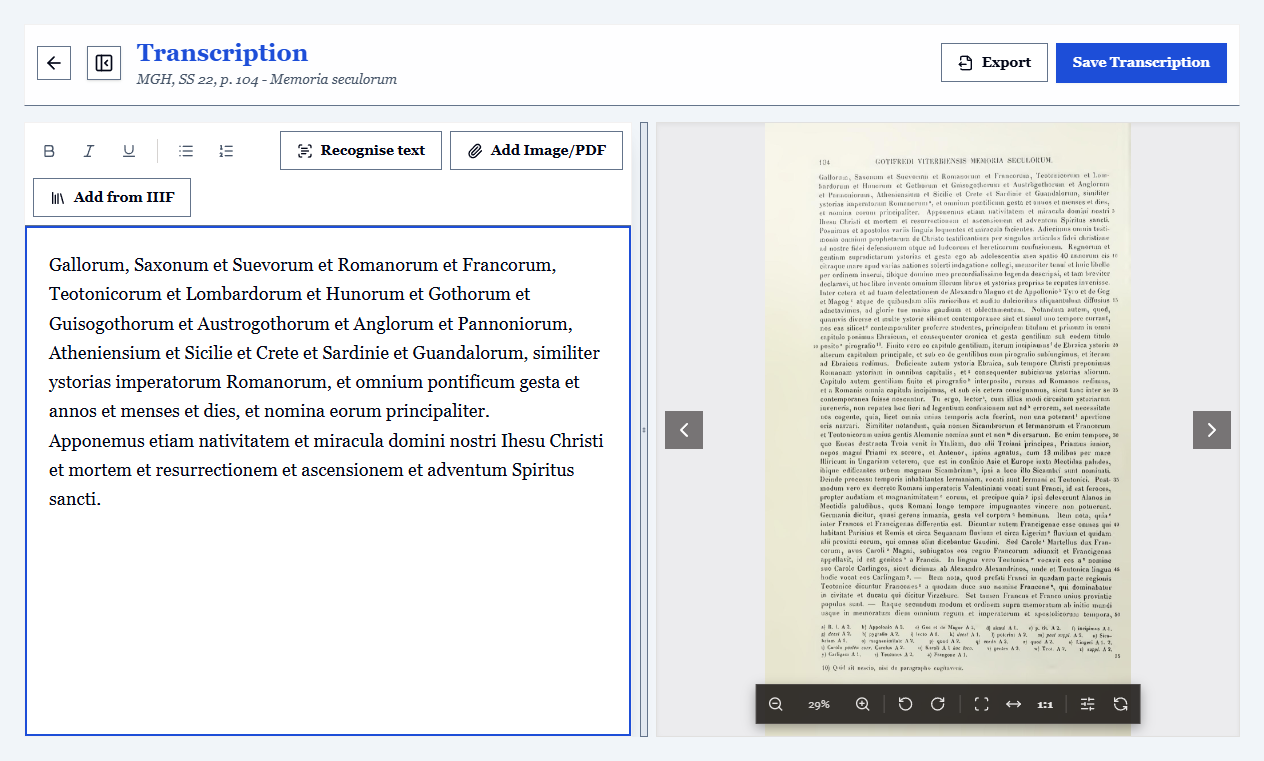Fit image to width with horizontal arrows
1264x761 pixels.
pyautogui.click(x=1013, y=704)
